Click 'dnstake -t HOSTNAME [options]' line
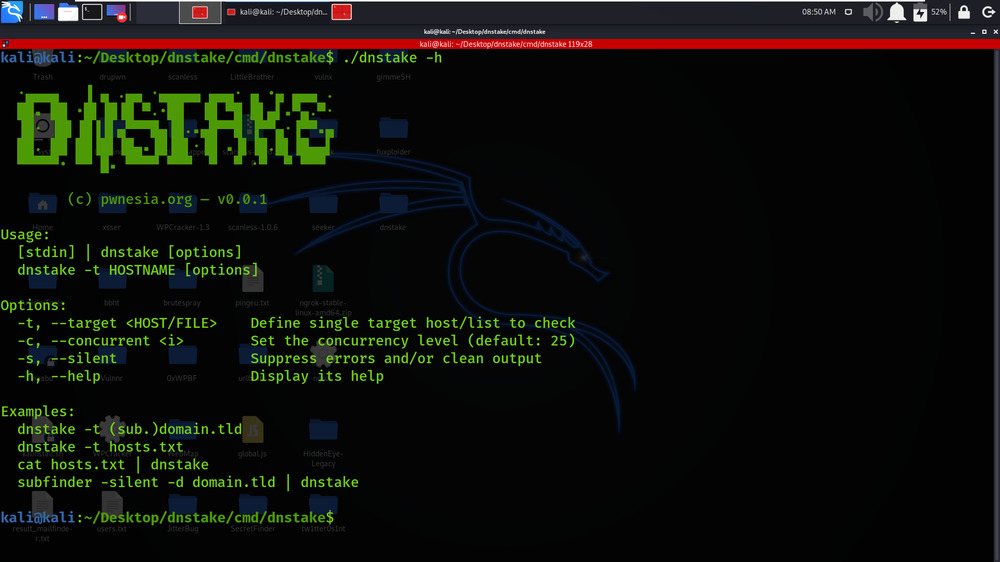1000x562 pixels. pyautogui.click(x=138, y=270)
